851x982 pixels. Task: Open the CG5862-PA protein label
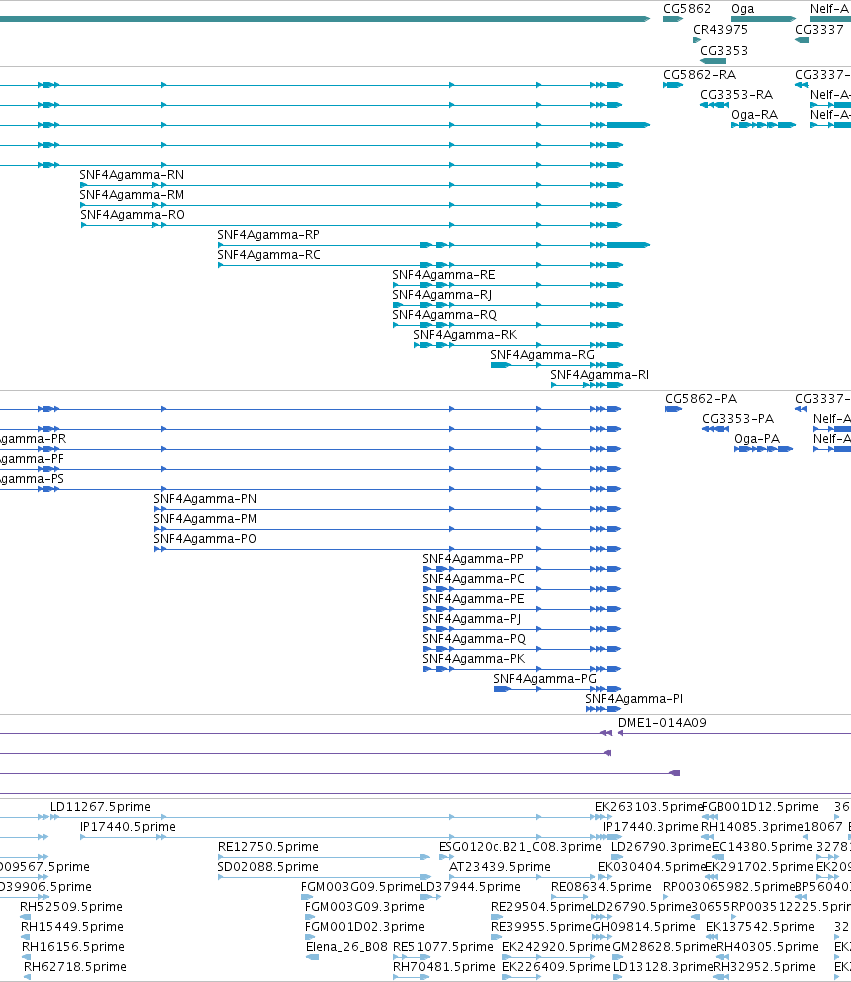[701, 399]
